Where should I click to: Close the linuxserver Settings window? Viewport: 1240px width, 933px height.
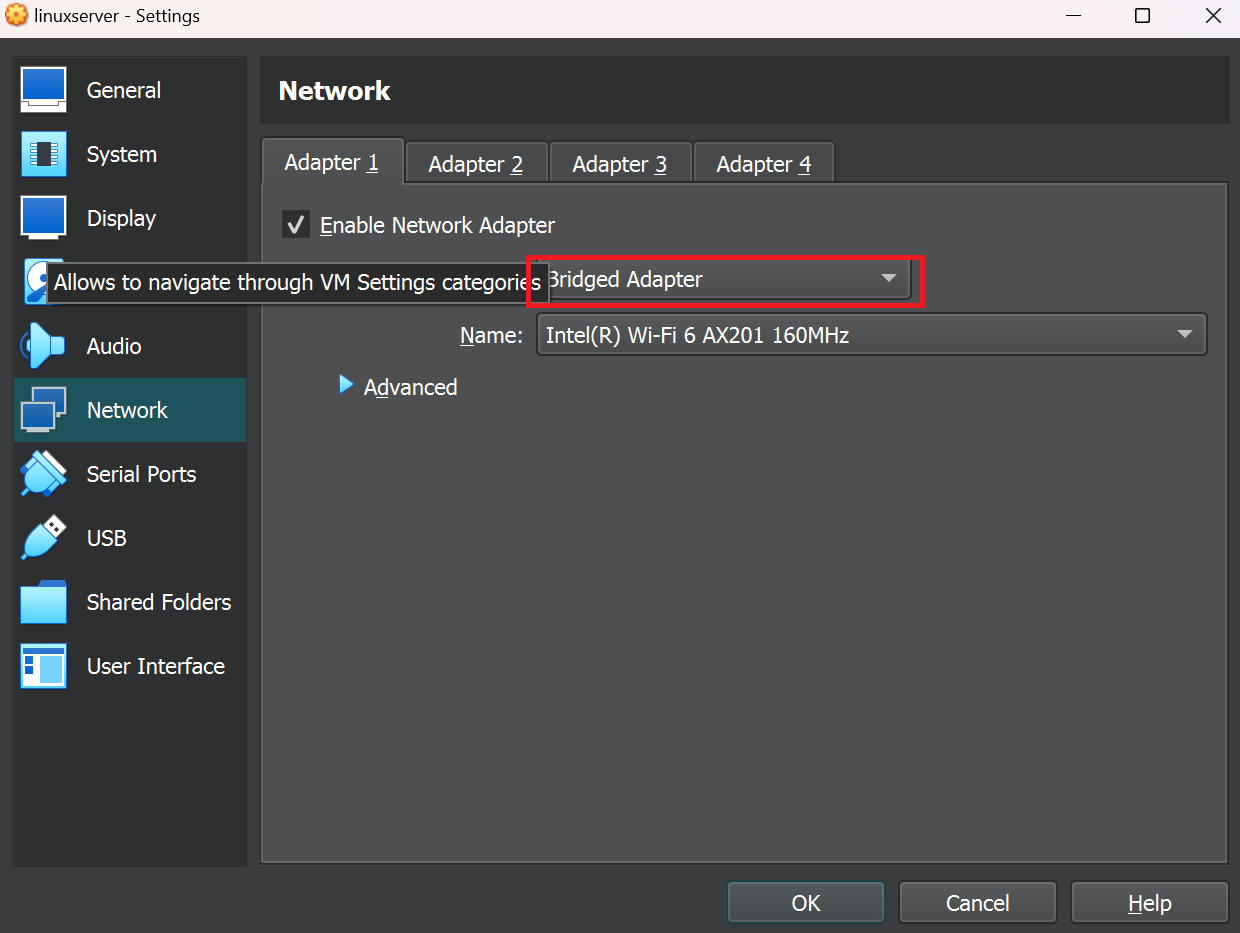click(1212, 16)
